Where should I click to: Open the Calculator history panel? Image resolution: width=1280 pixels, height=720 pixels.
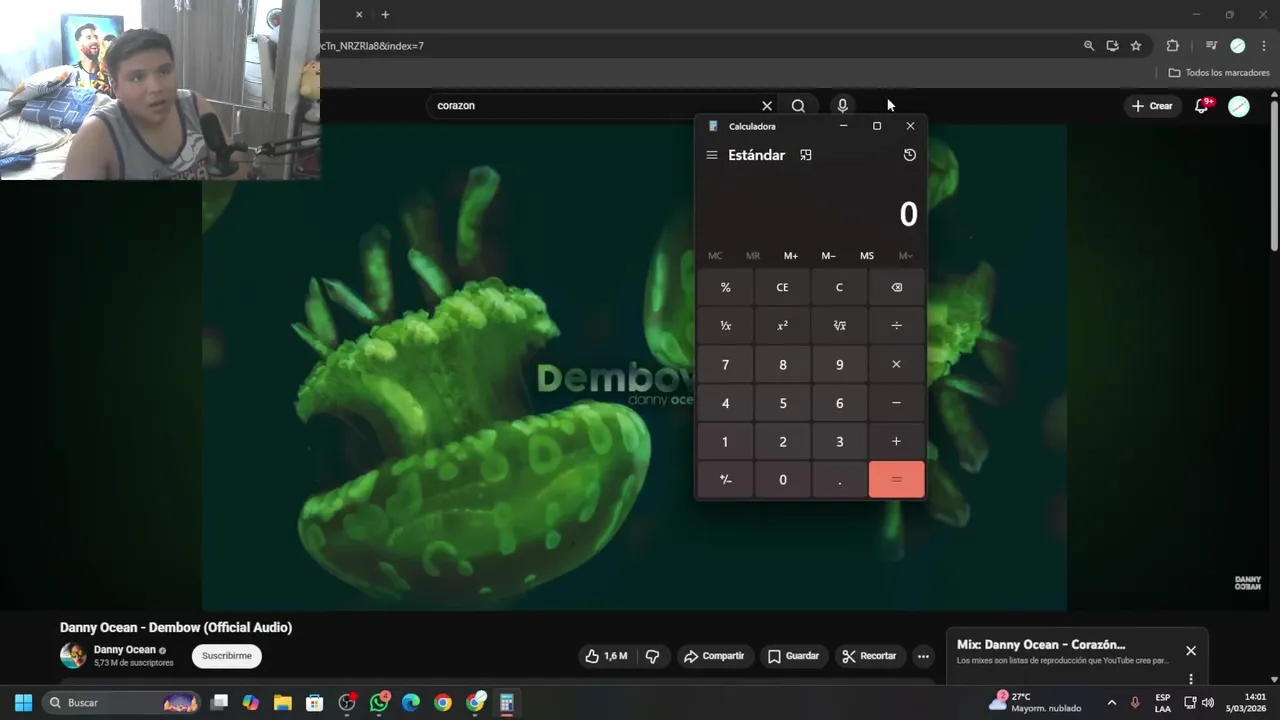[x=909, y=155]
